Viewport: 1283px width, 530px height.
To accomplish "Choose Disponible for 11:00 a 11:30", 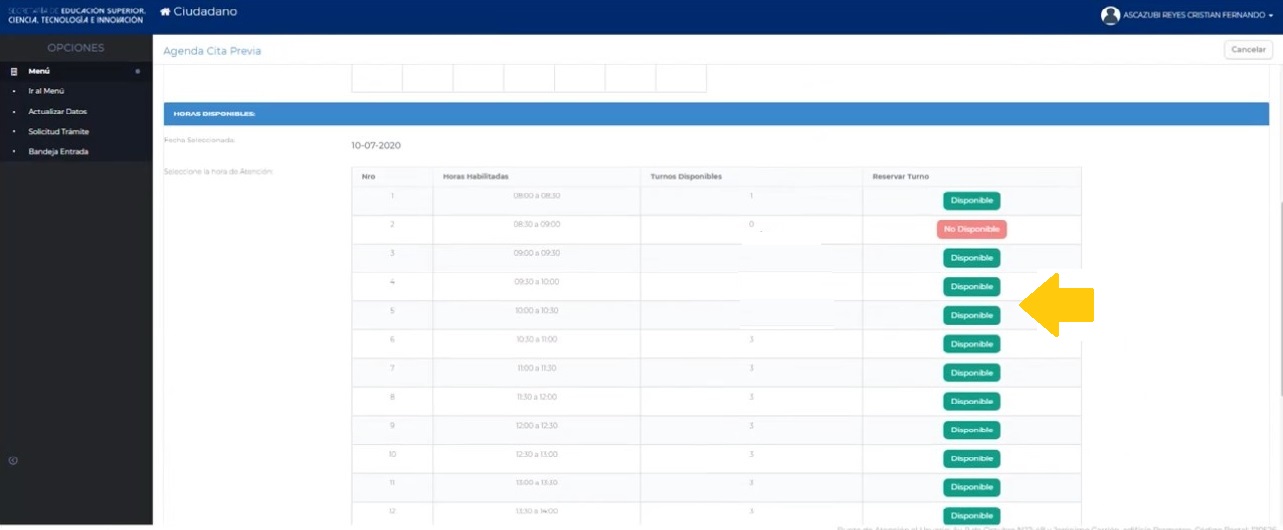I will [971, 373].
